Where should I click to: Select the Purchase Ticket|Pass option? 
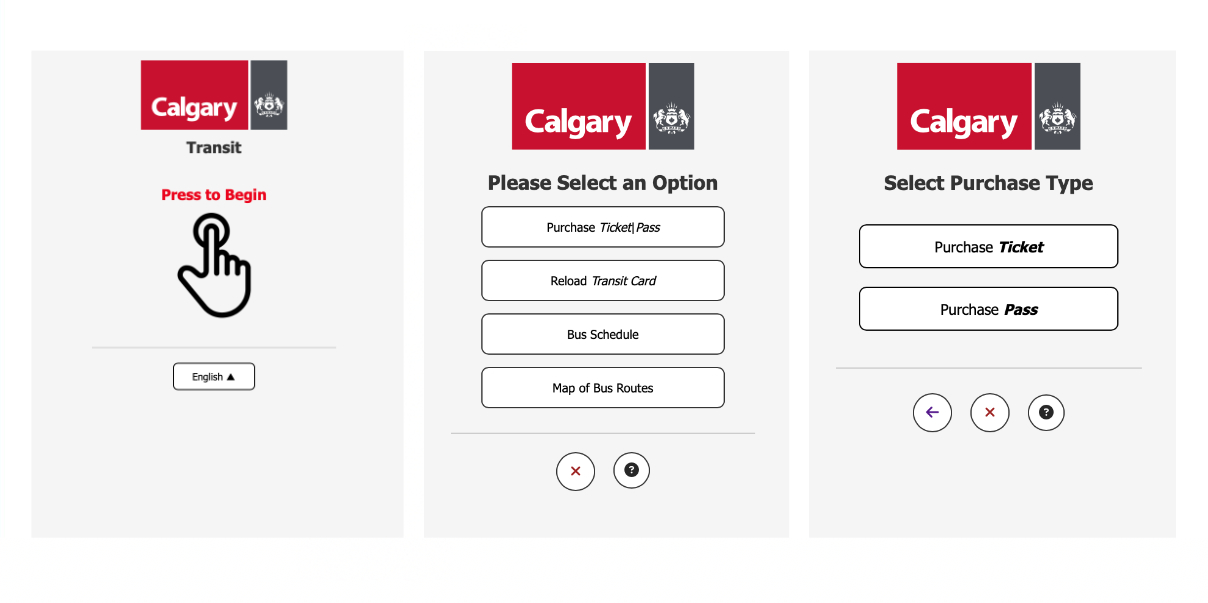coord(603,227)
